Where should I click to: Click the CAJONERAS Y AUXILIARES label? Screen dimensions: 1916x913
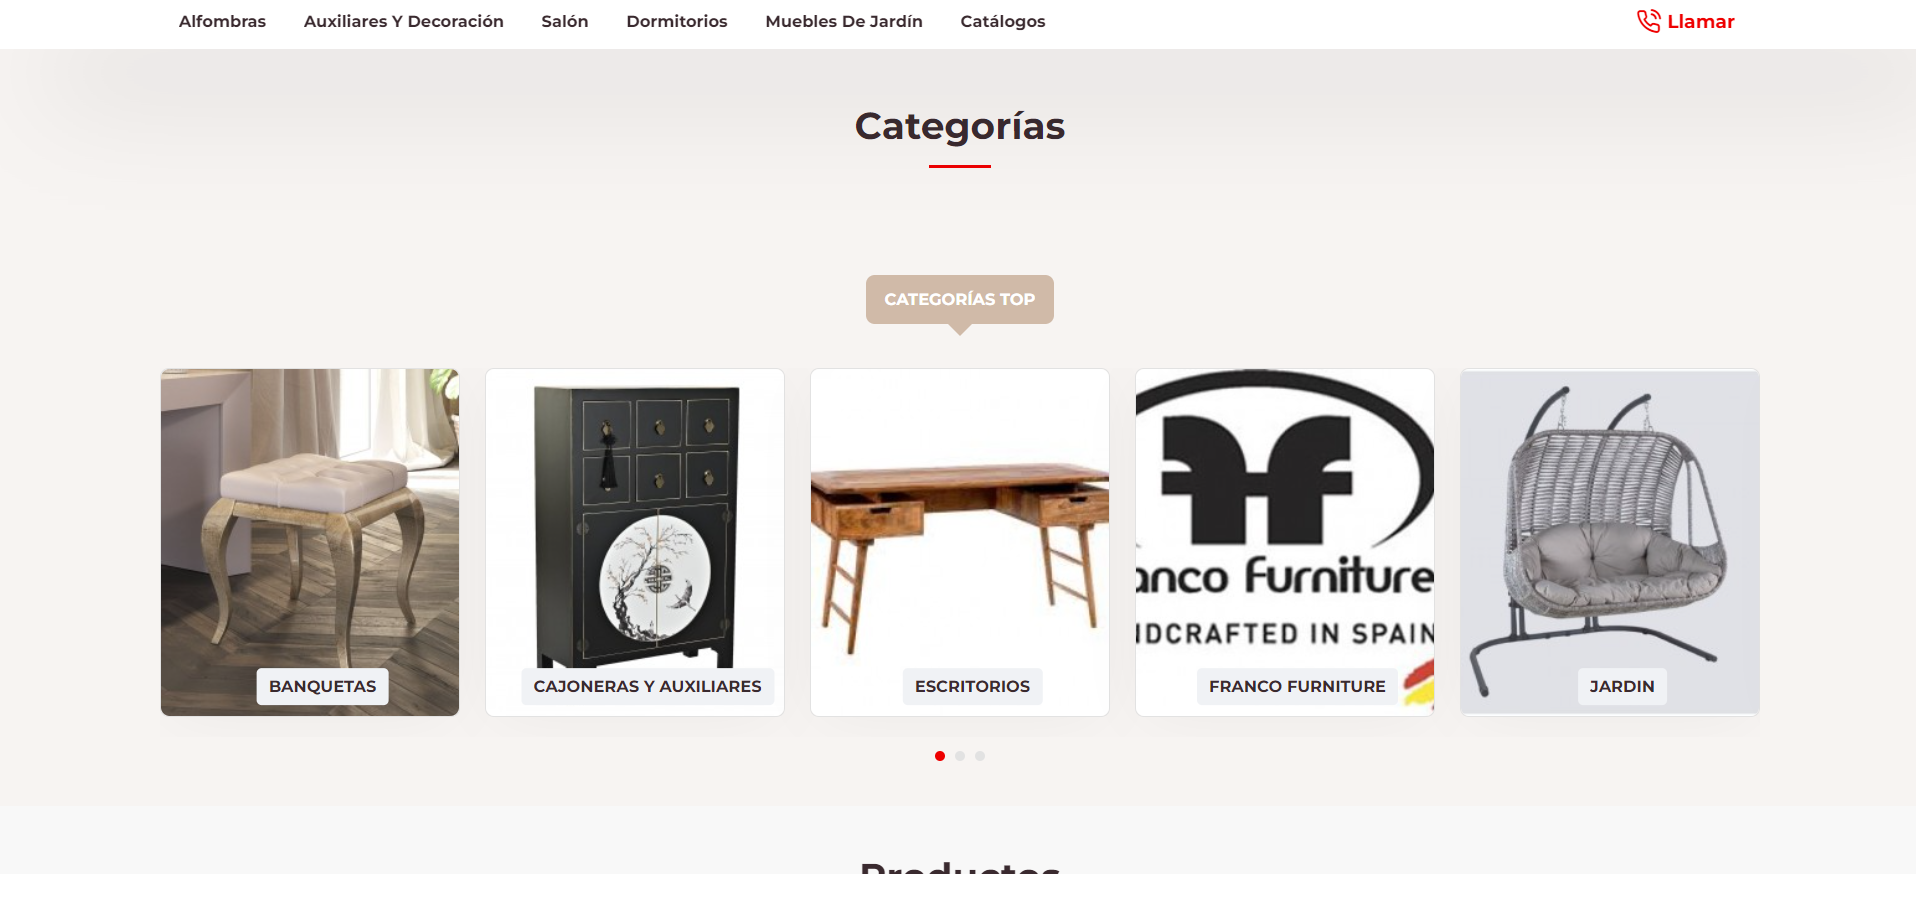647,686
